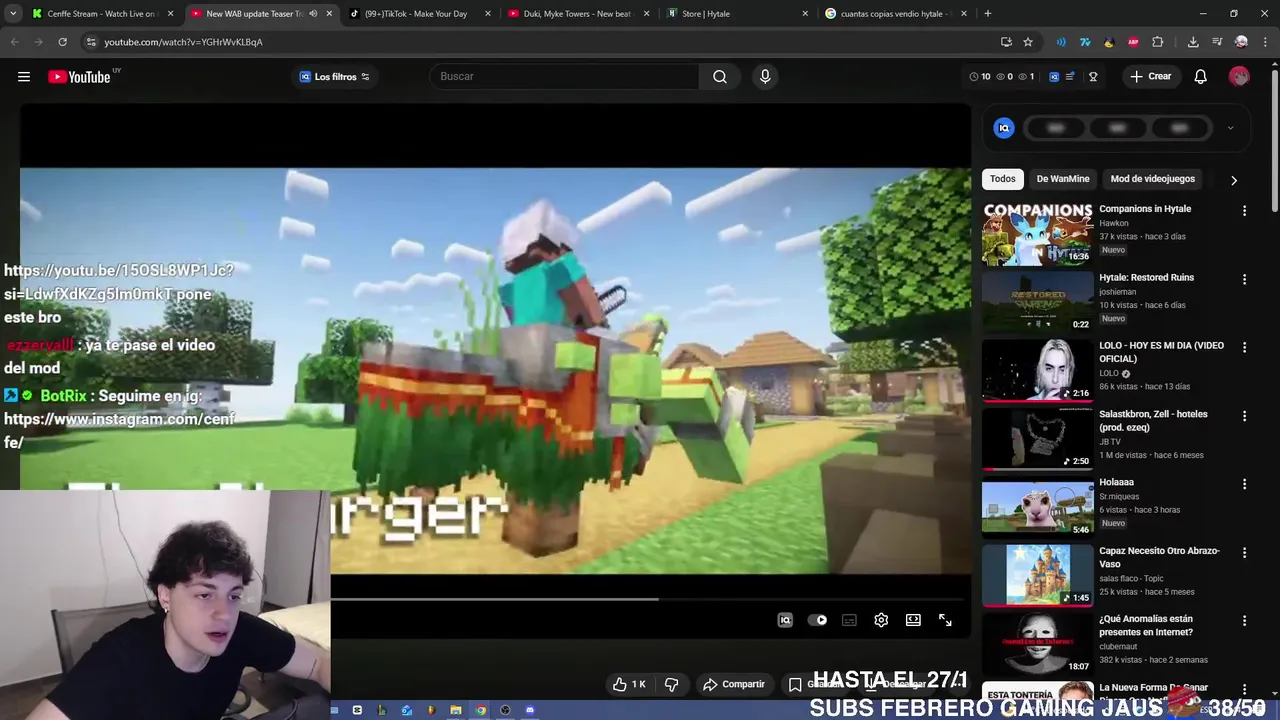Open options for Hytale: Restored Ruins video
Image resolution: width=1280 pixels, height=720 pixels.
pyautogui.click(x=1244, y=279)
